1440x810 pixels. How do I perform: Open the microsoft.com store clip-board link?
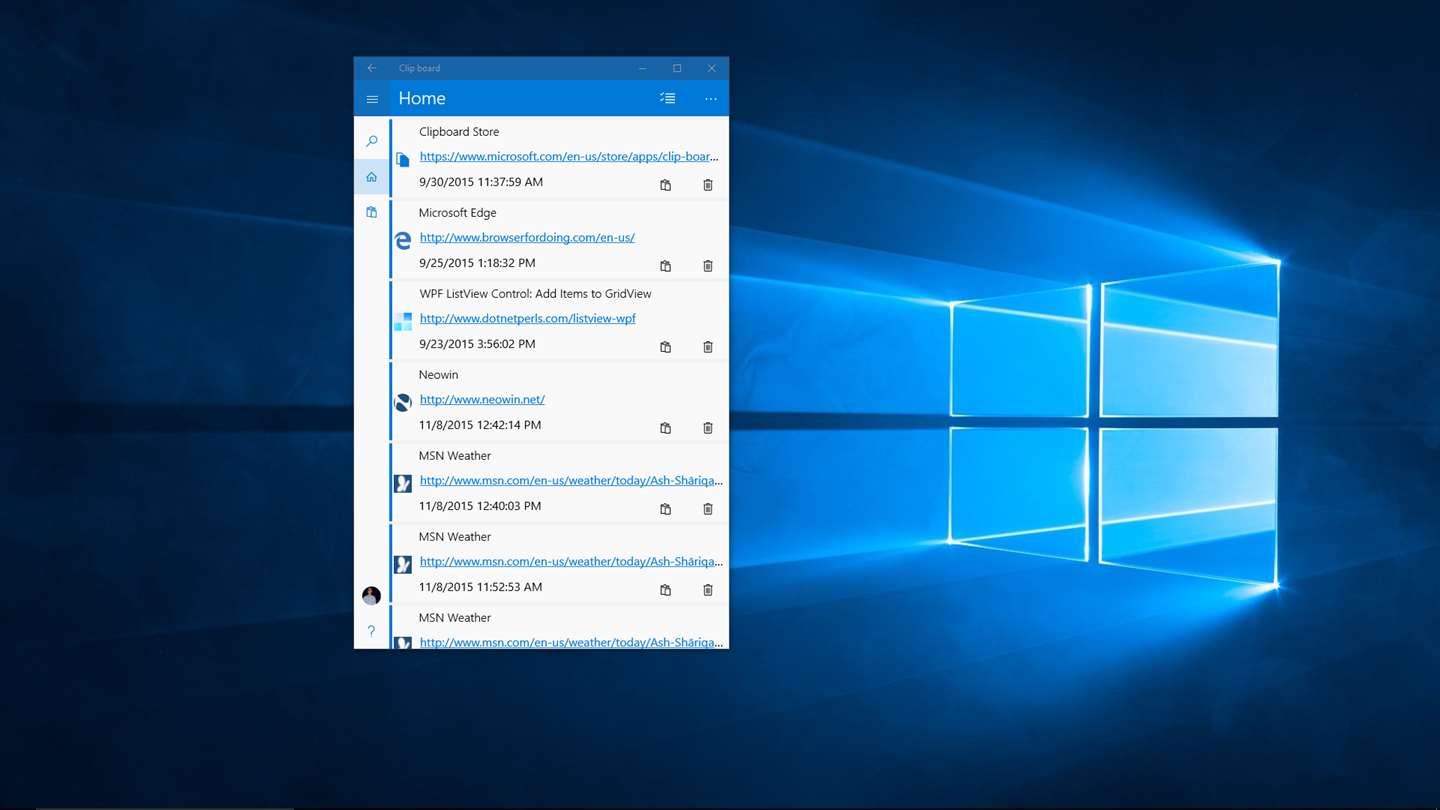pos(569,157)
